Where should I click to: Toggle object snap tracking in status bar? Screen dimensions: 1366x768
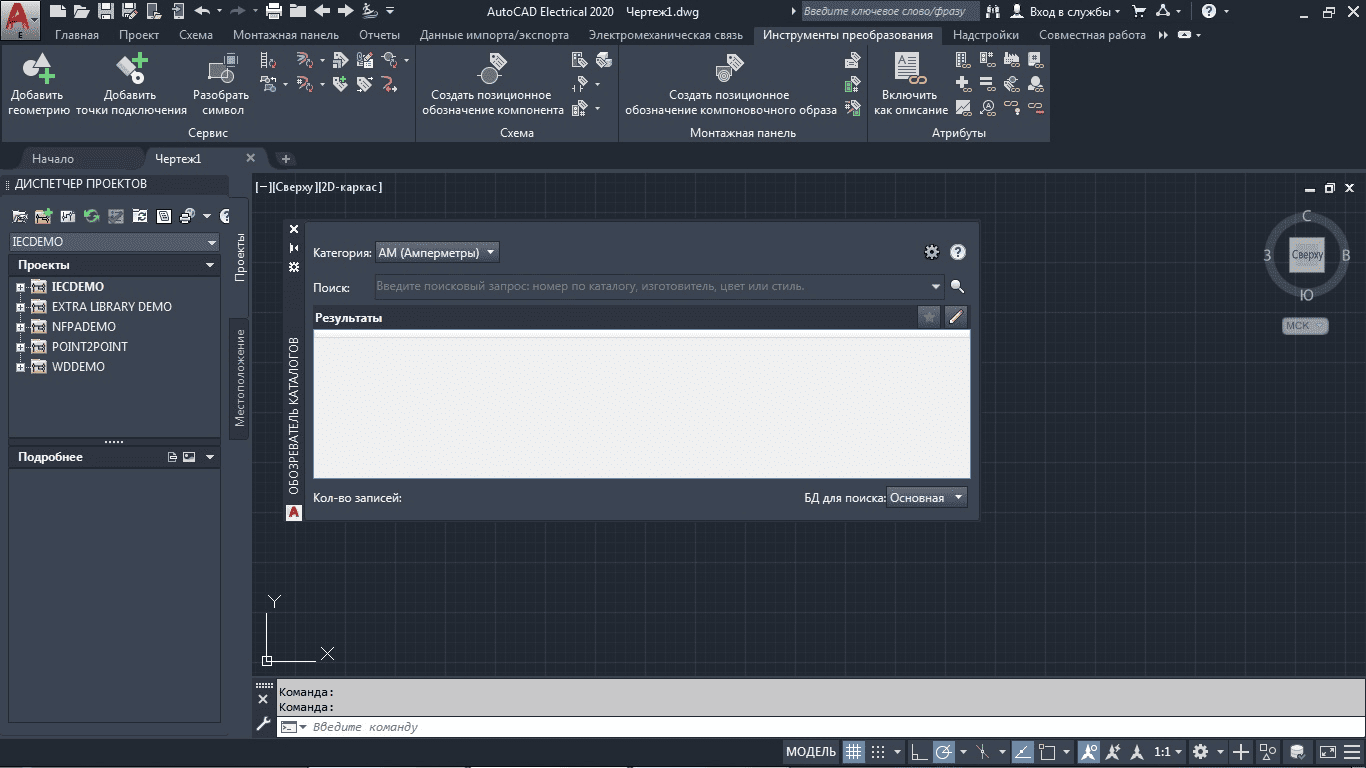[1022, 751]
